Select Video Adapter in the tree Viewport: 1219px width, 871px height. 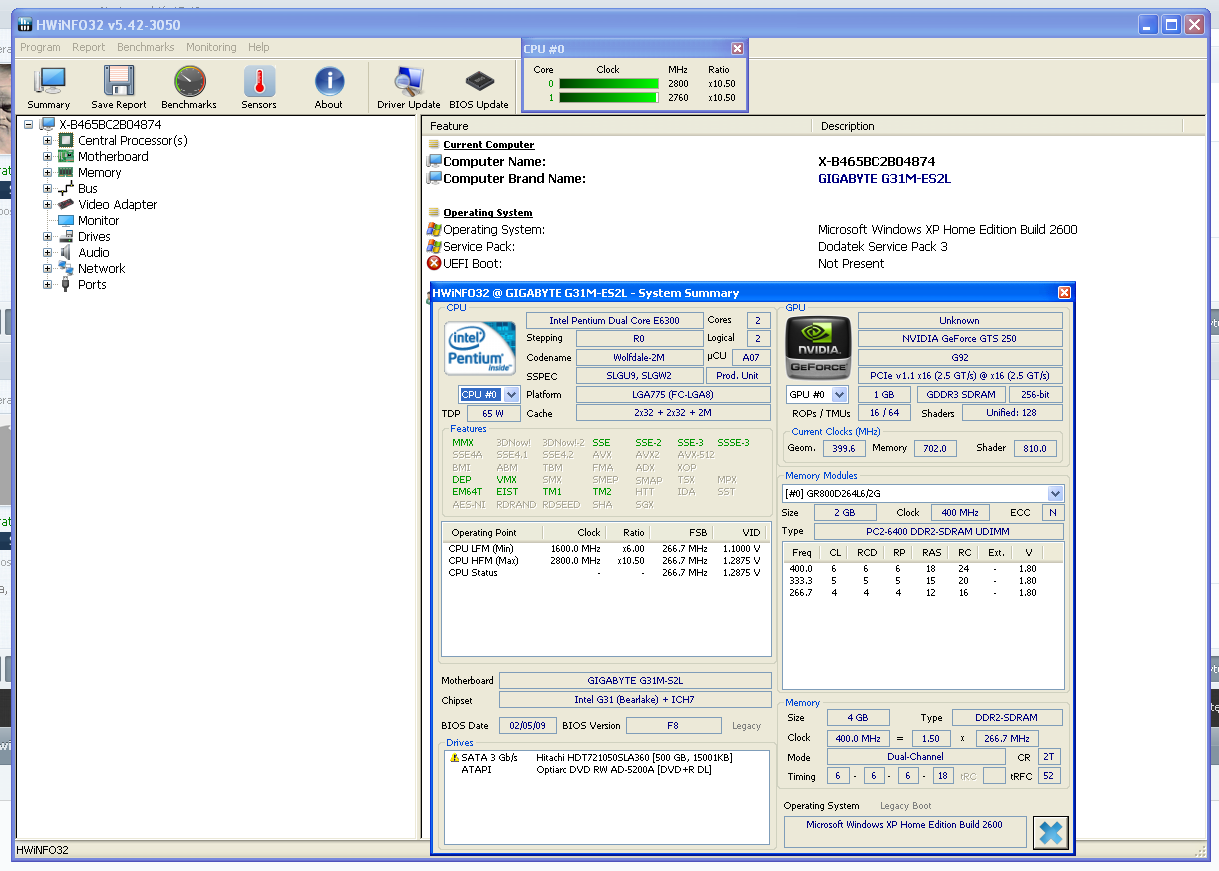117,205
